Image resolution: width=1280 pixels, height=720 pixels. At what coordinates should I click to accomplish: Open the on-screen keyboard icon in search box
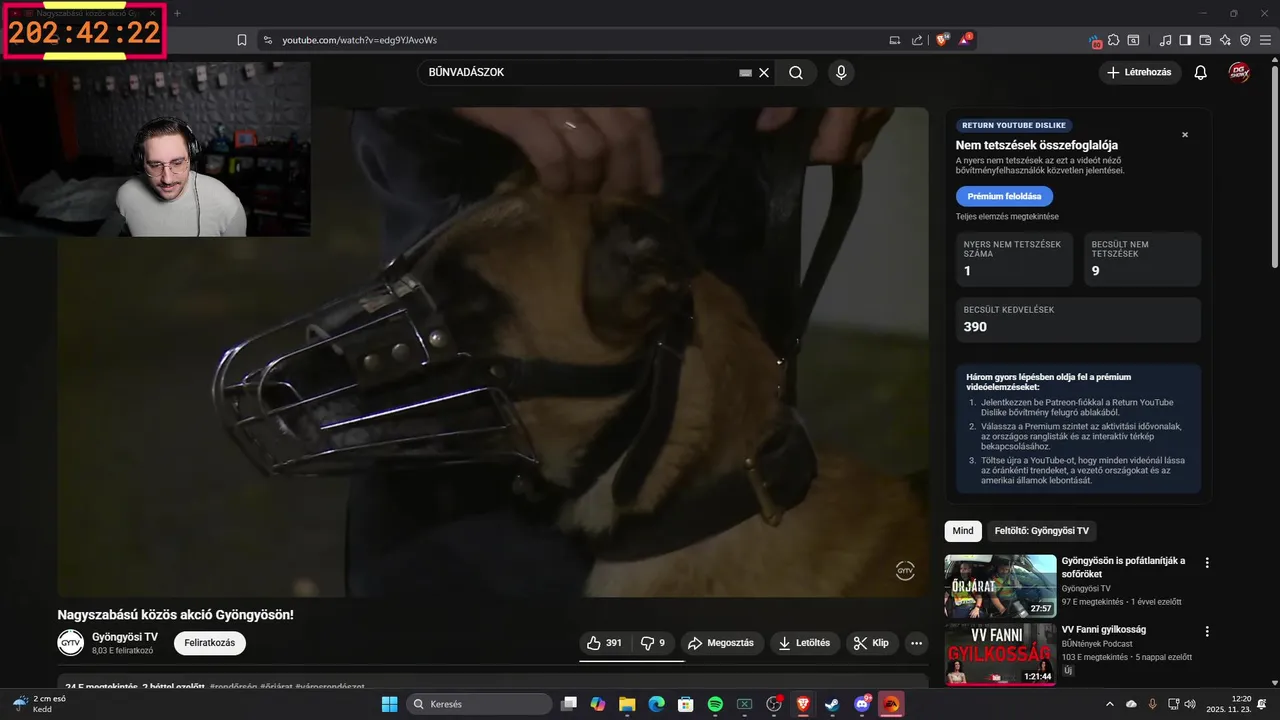[745, 72]
